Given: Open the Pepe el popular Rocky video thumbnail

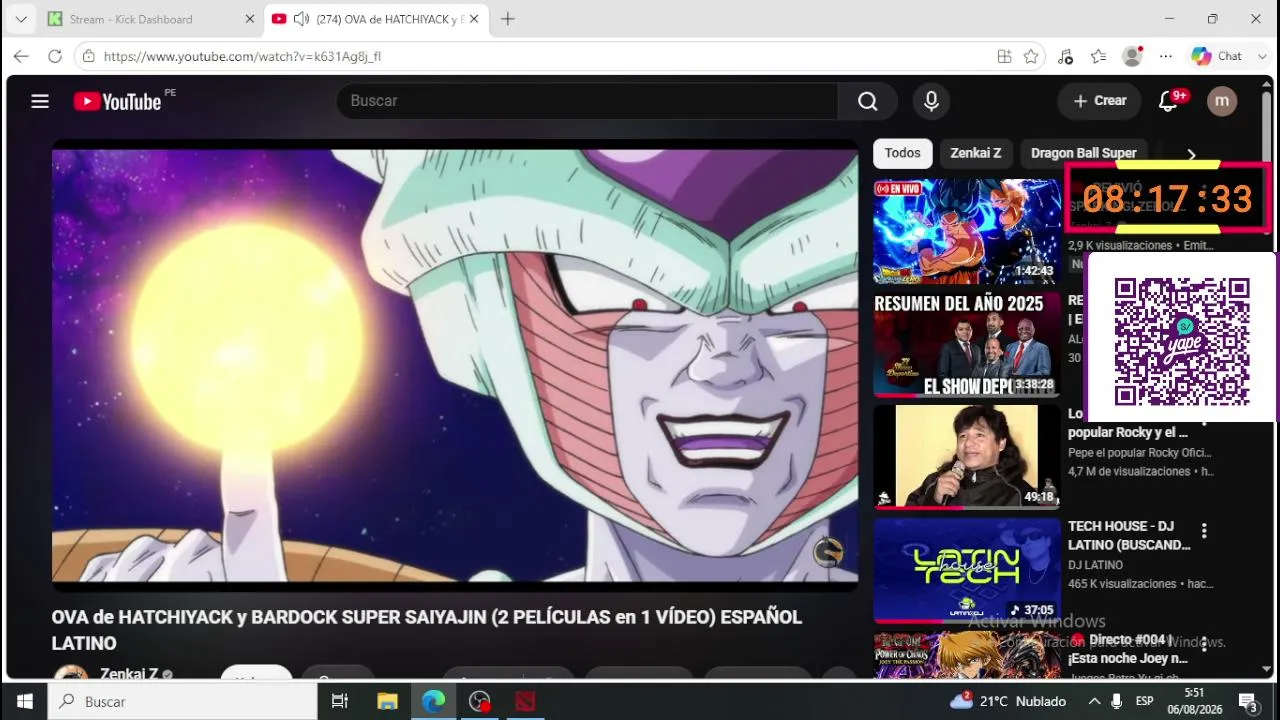Looking at the screenshot, I should 967,457.
